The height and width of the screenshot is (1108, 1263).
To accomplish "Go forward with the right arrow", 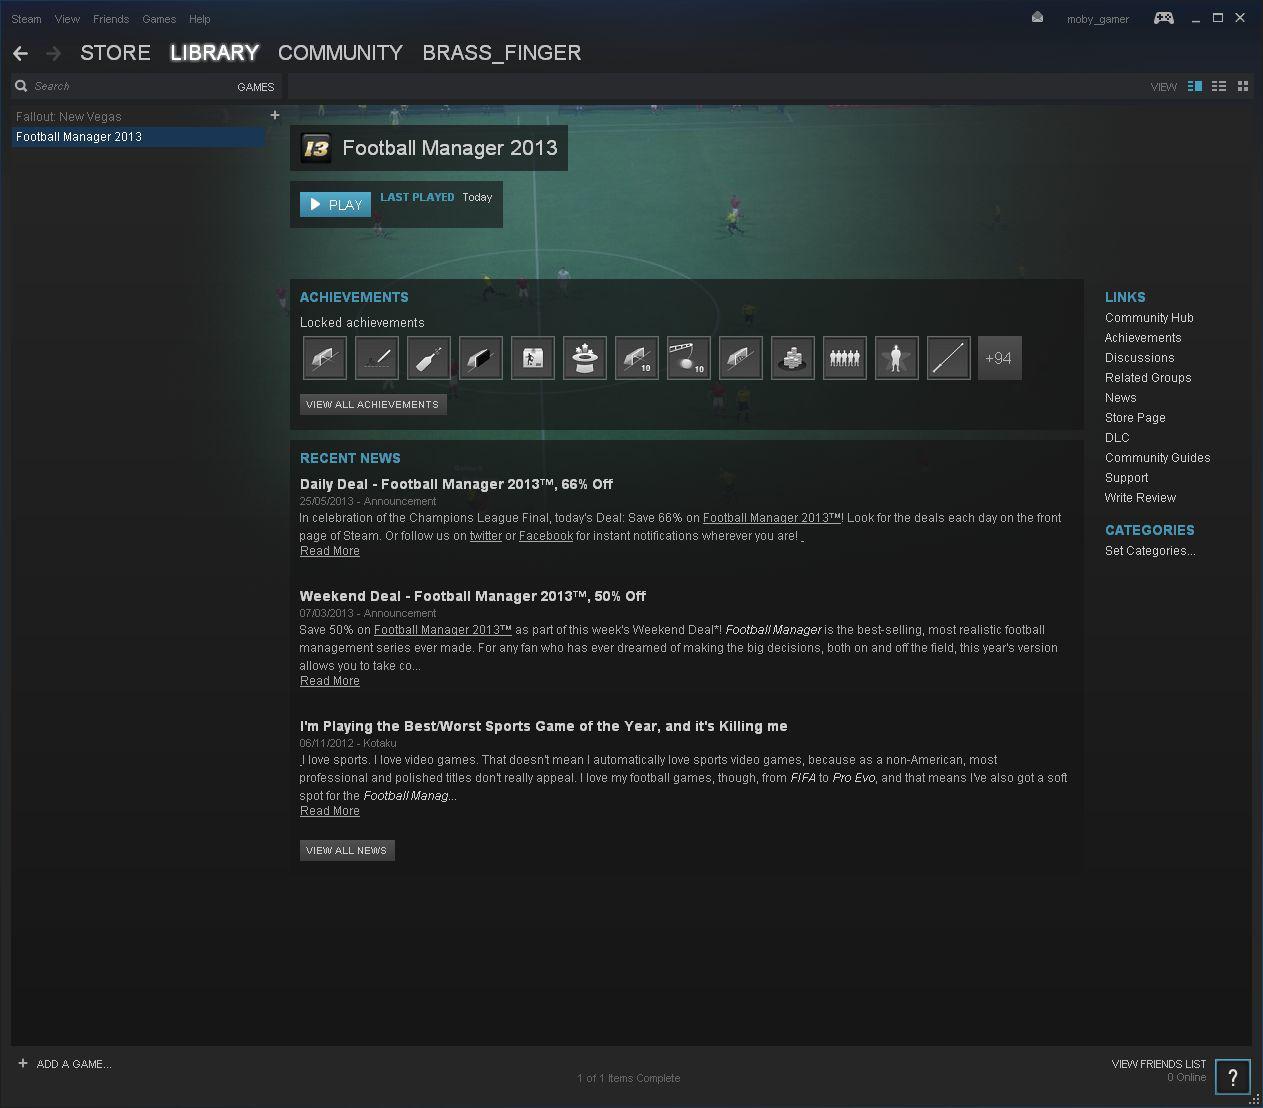I will click(53, 53).
